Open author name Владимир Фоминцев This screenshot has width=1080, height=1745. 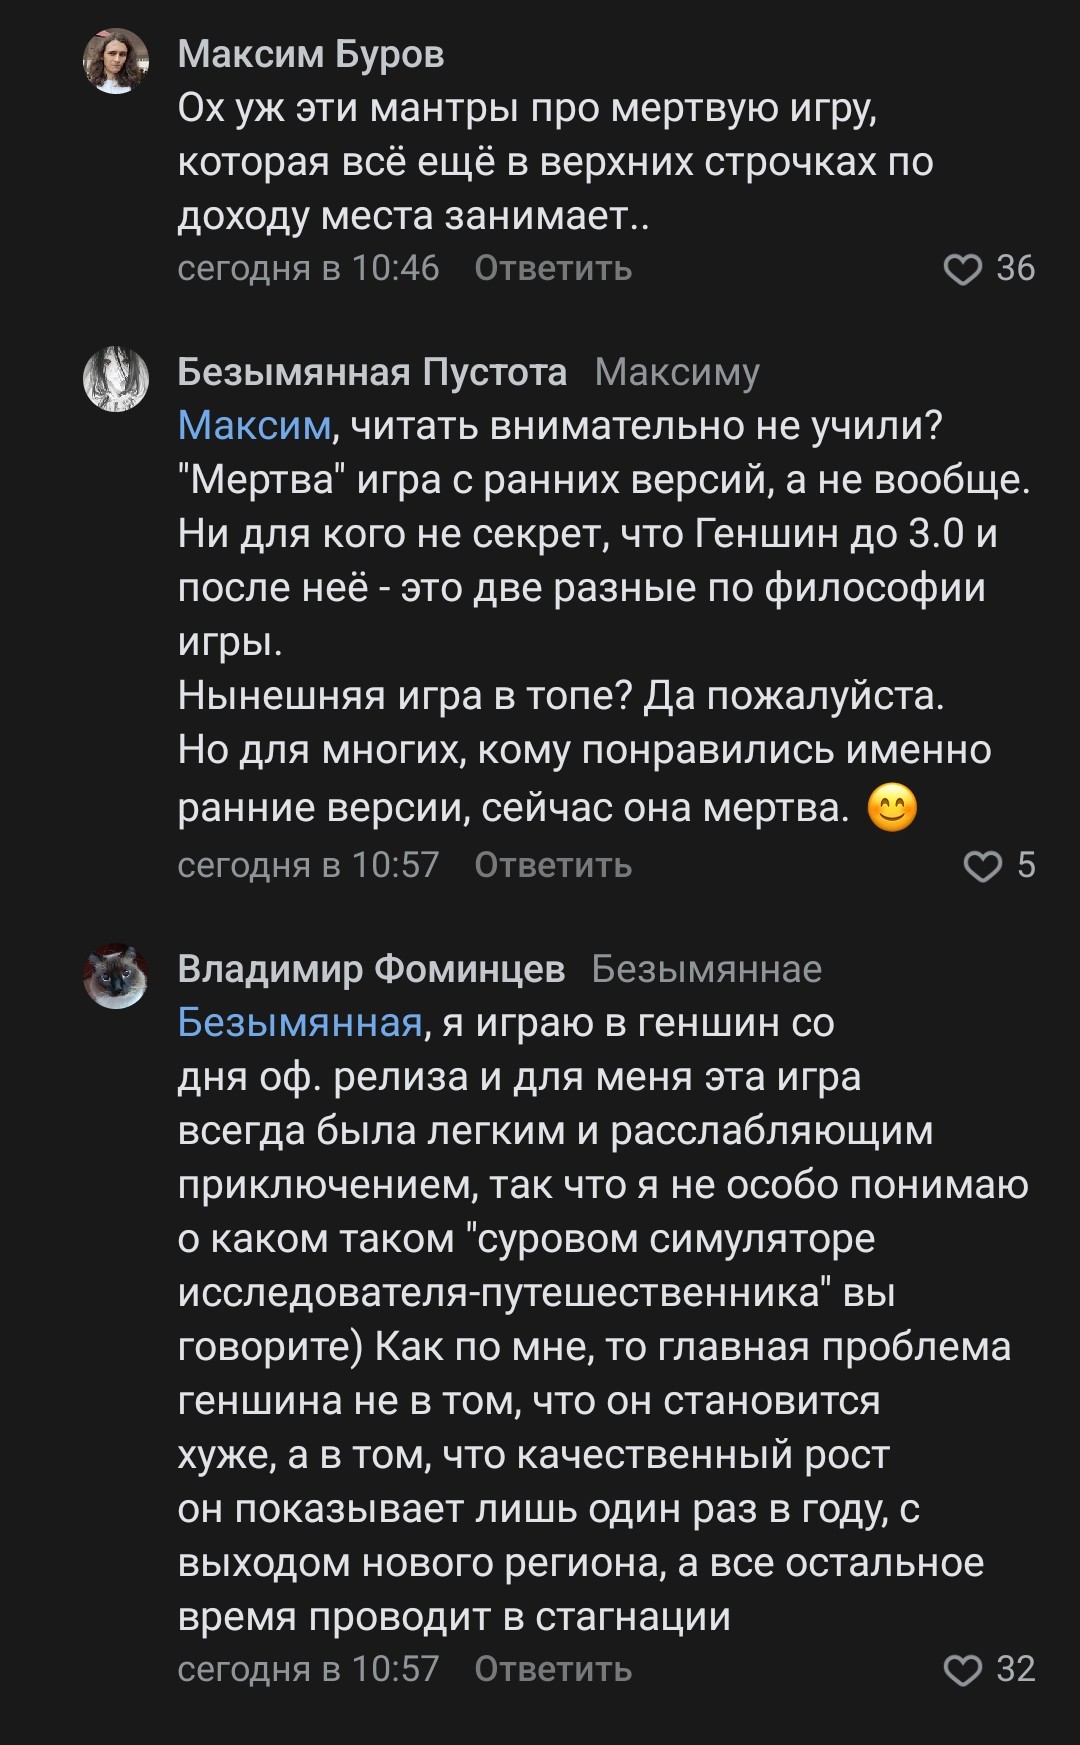[371, 969]
